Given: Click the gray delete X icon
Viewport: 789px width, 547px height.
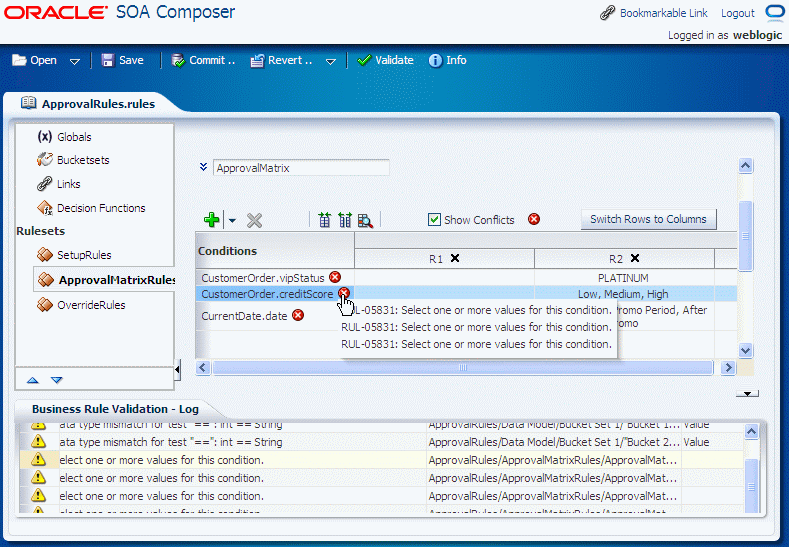Looking at the screenshot, I should pyautogui.click(x=254, y=220).
